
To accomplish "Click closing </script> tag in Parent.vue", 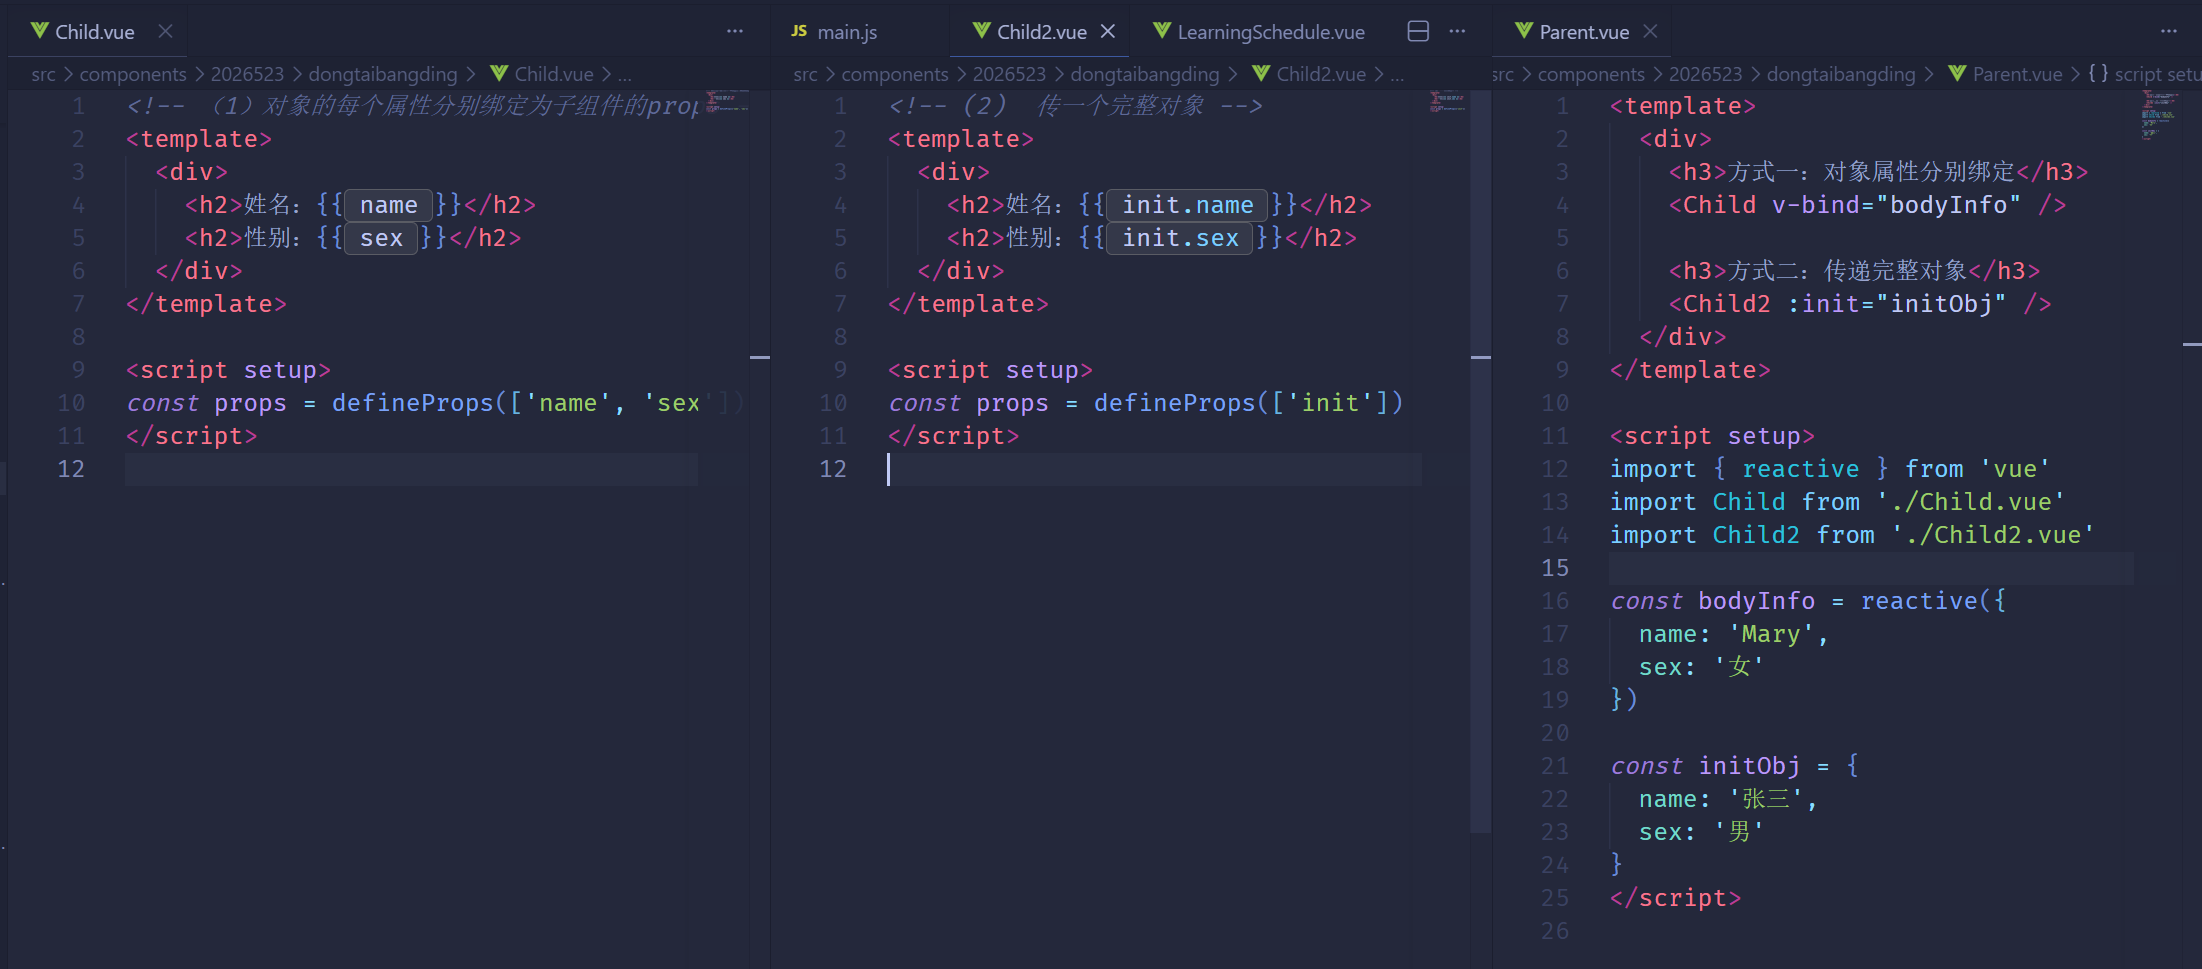I will coord(1676,898).
